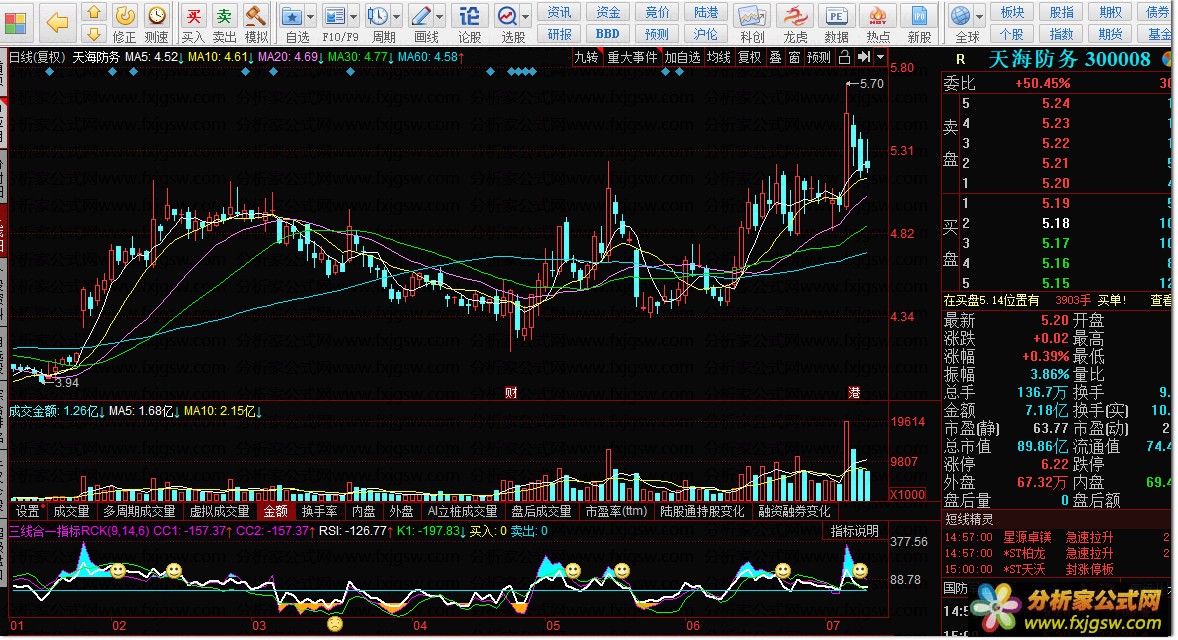This screenshot has width=1178, height=640.
Task: Click the 财 marker on the chart
Action: 511,393
